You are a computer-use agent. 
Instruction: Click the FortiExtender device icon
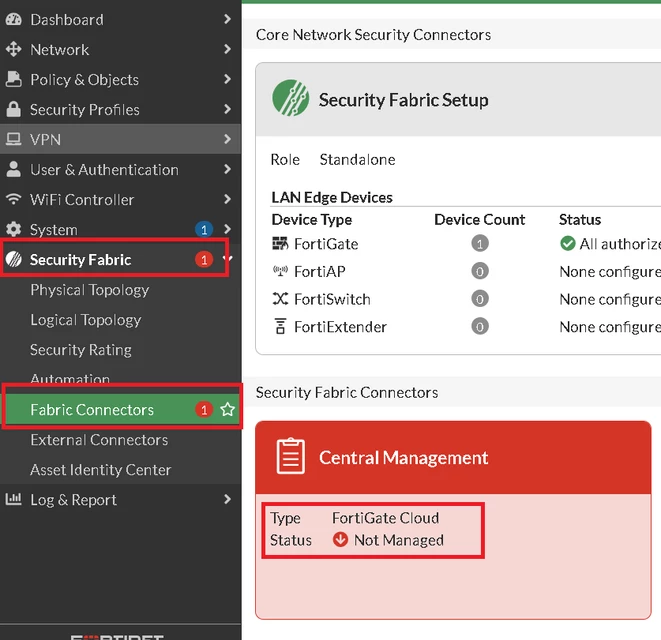[x=280, y=326]
